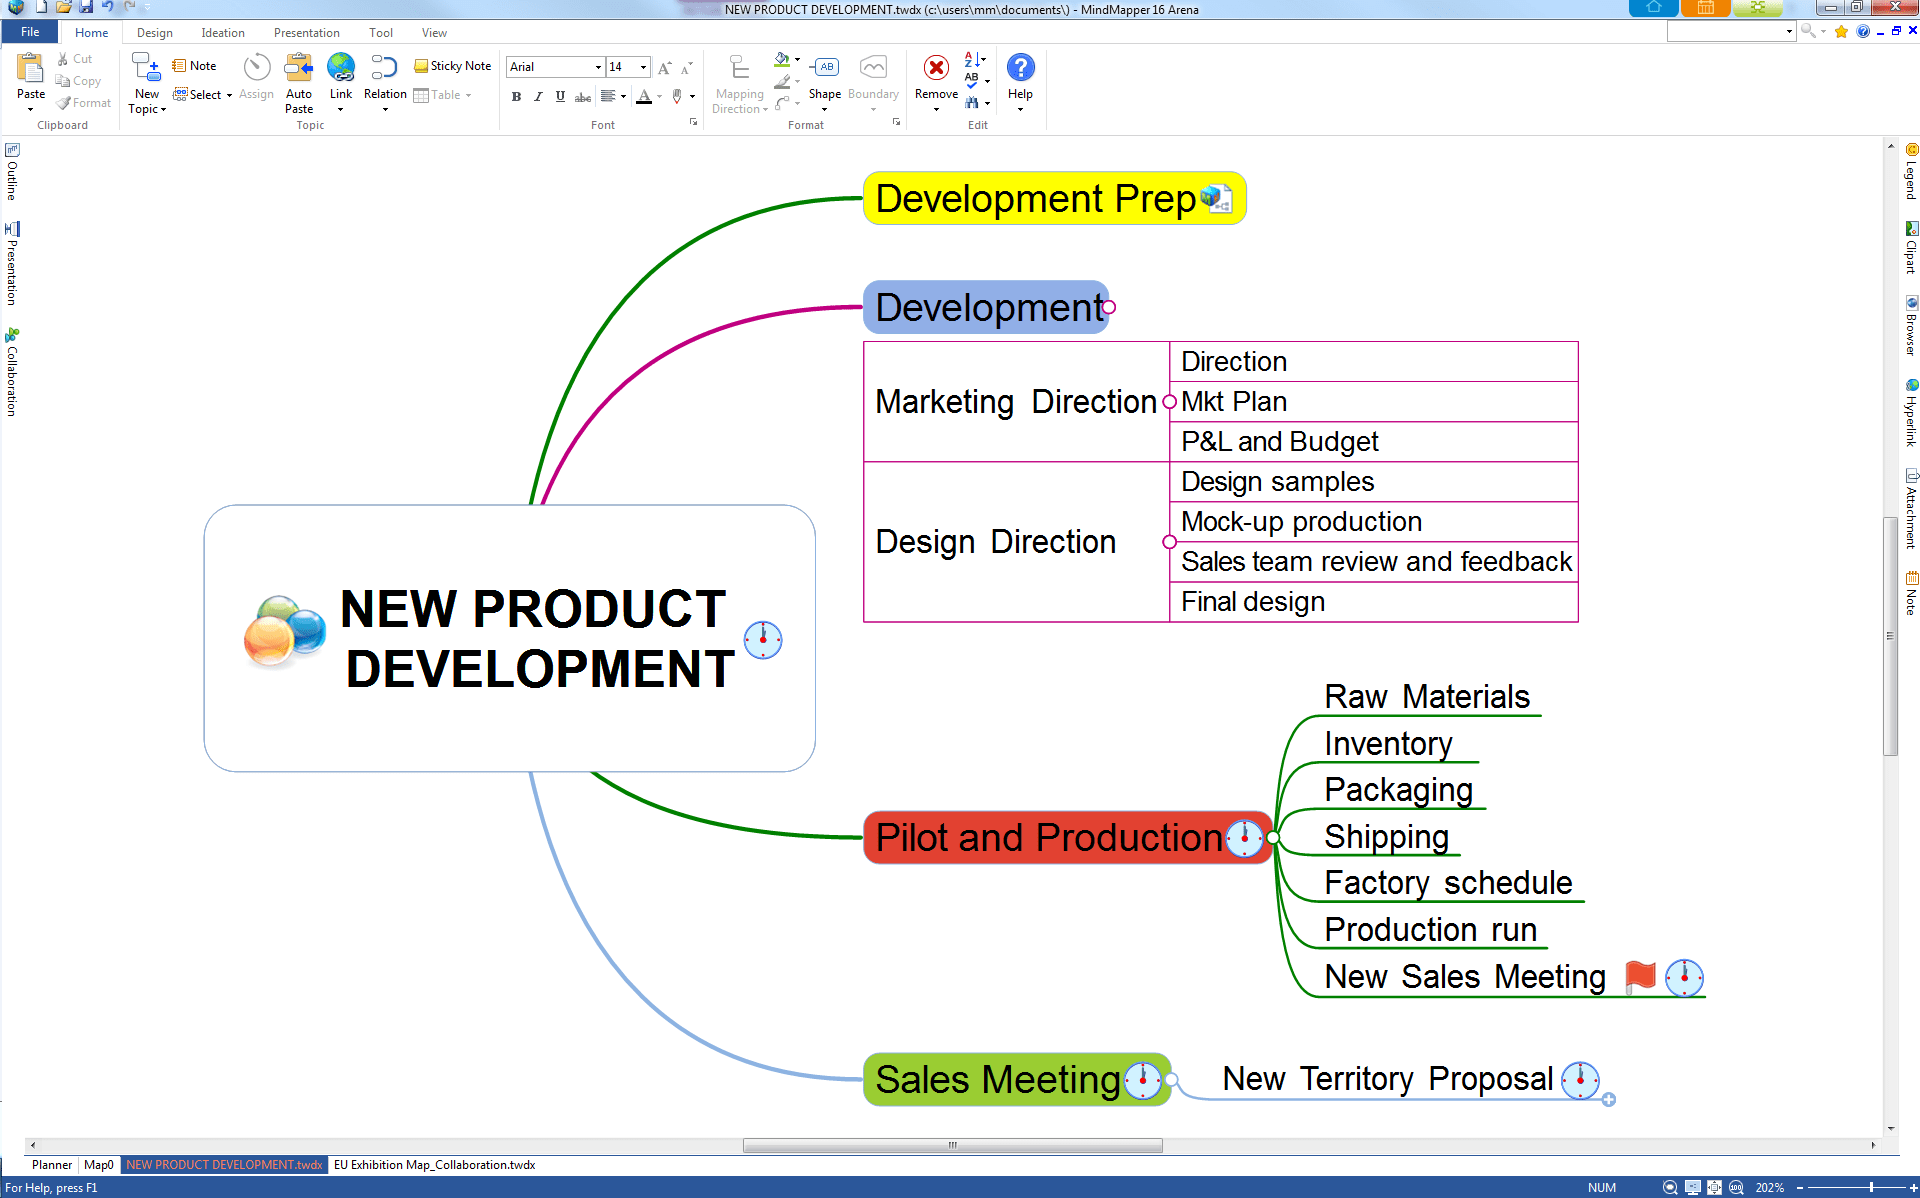Click the Auto Paste icon

pyautogui.click(x=298, y=69)
